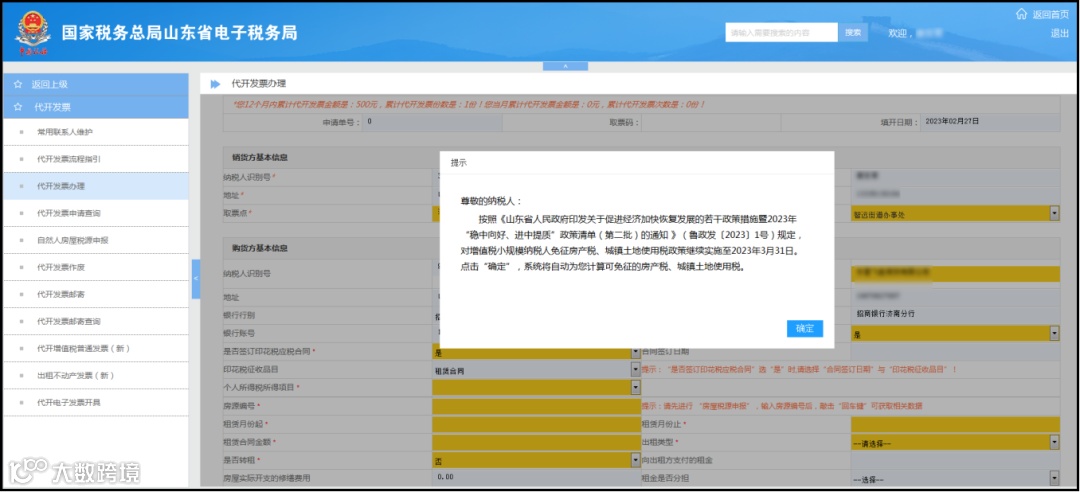Image resolution: width=1080 pixels, height=492 pixels.
Task: Click the 房源编号 input field
Action: click(x=537, y=407)
